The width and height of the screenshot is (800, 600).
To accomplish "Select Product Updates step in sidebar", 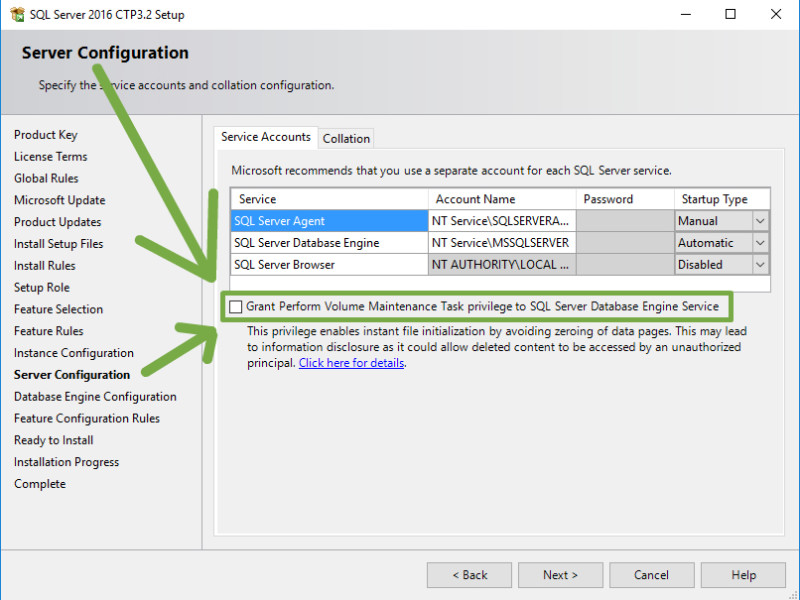I will (58, 222).
